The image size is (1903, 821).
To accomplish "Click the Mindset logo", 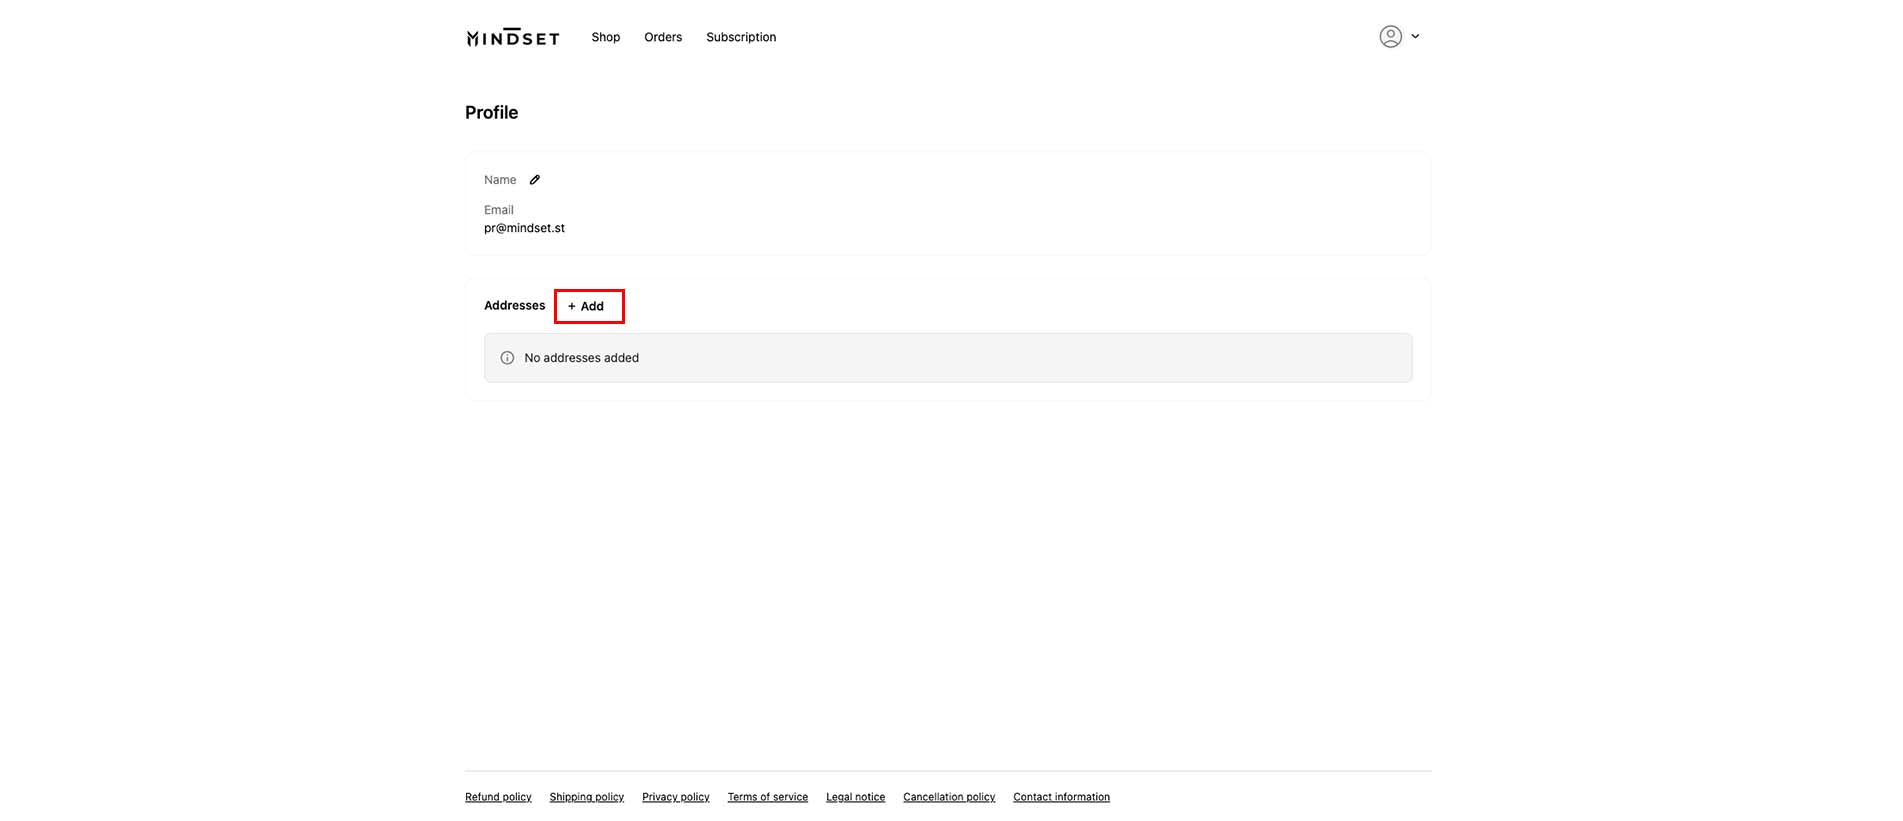I will [x=512, y=37].
